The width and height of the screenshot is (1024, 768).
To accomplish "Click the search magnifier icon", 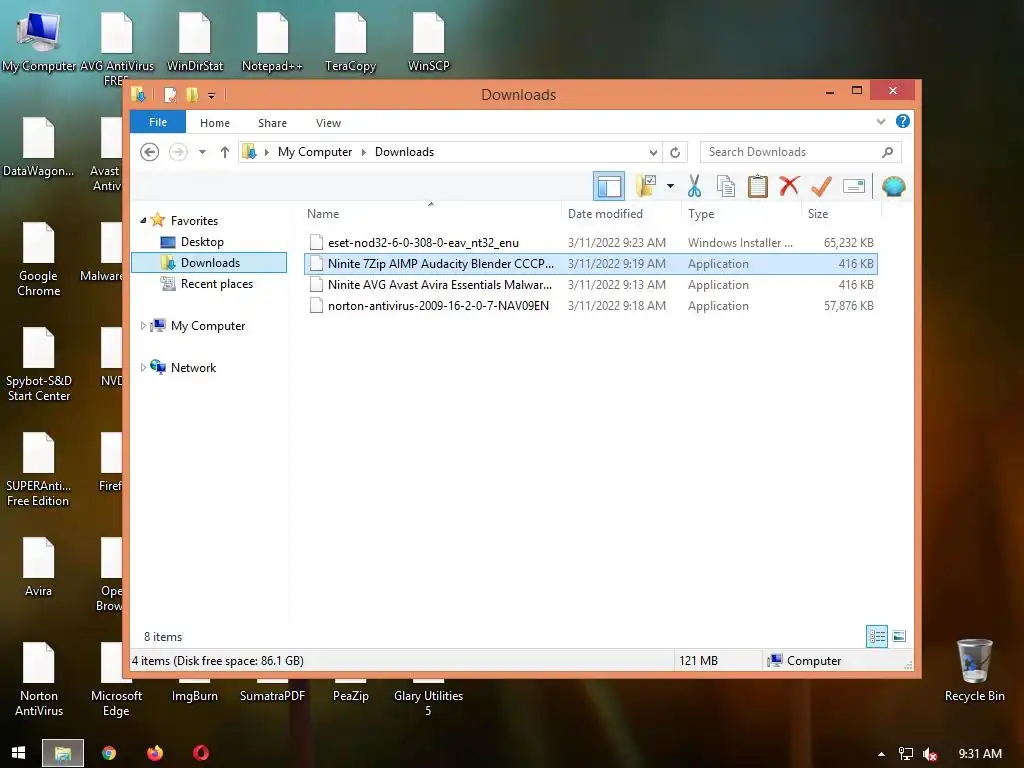I will (x=887, y=152).
